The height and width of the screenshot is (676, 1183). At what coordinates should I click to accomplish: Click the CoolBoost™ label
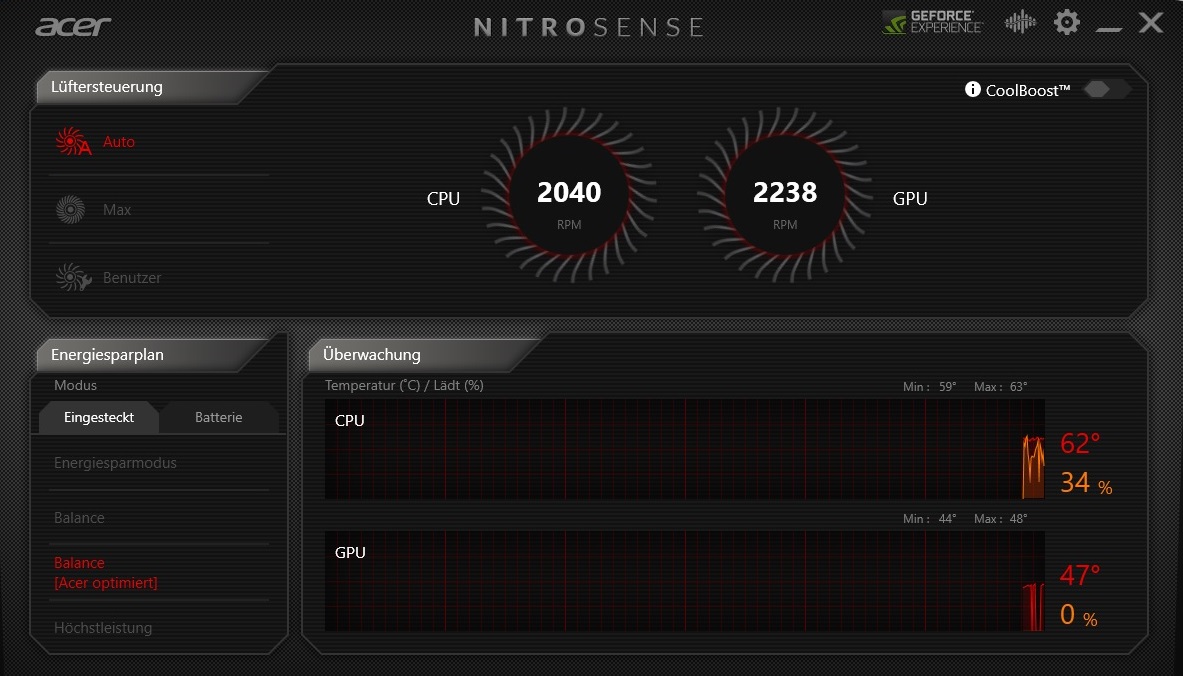click(x=1028, y=91)
